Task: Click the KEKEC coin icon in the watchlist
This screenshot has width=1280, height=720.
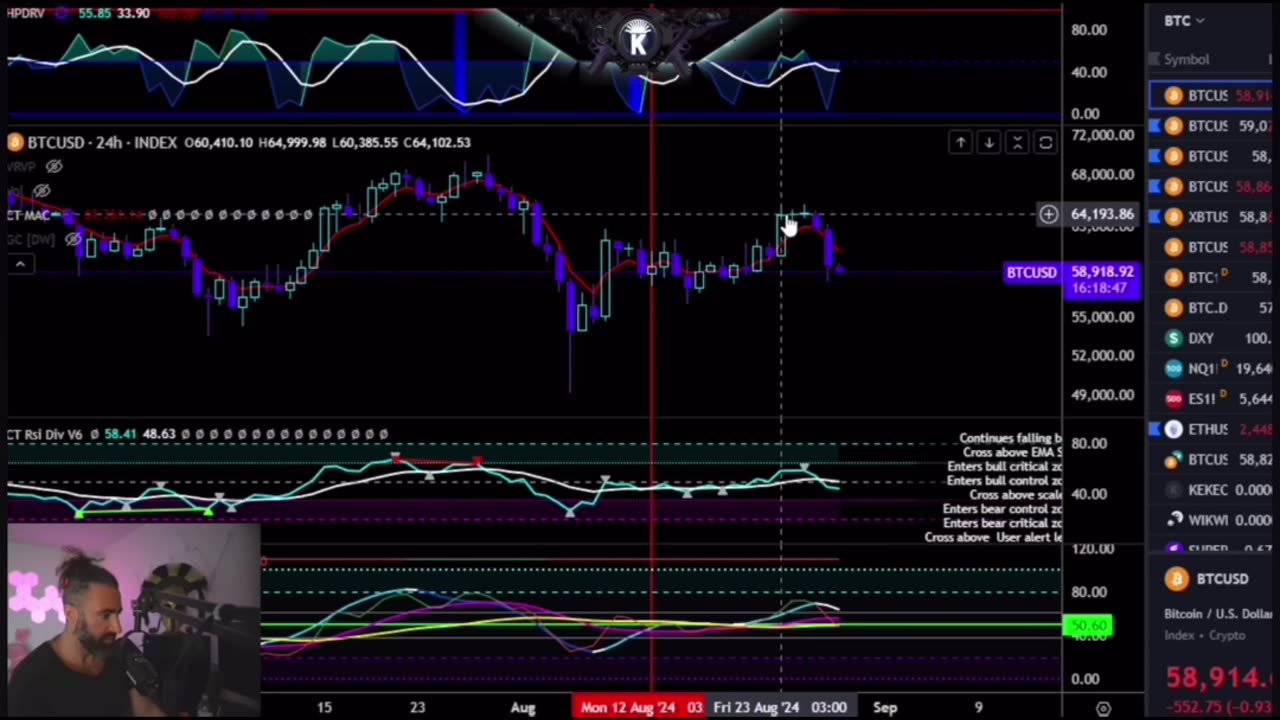Action: [1174, 489]
